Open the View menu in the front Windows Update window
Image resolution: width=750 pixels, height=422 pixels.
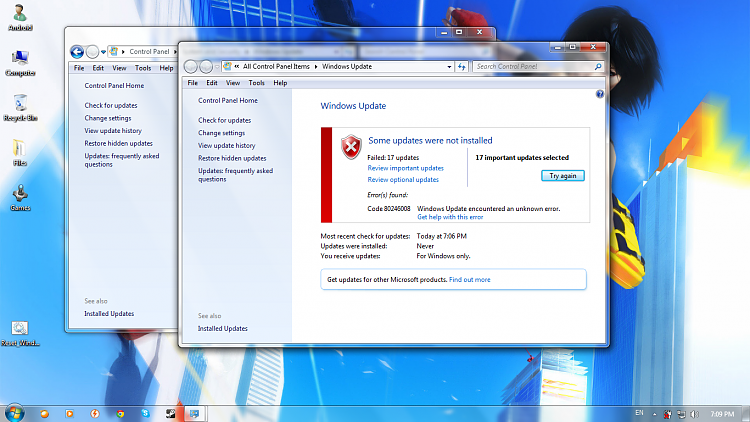pyautogui.click(x=233, y=83)
